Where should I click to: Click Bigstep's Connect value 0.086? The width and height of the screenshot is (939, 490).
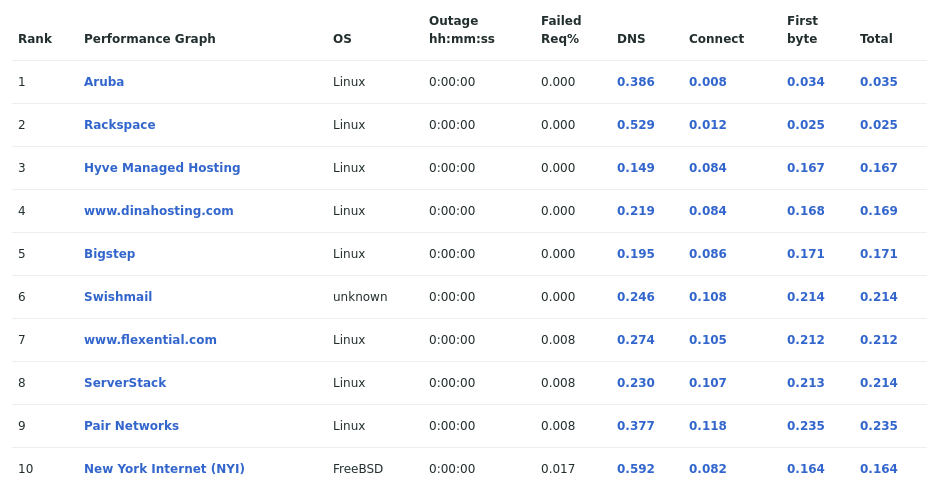coord(707,254)
